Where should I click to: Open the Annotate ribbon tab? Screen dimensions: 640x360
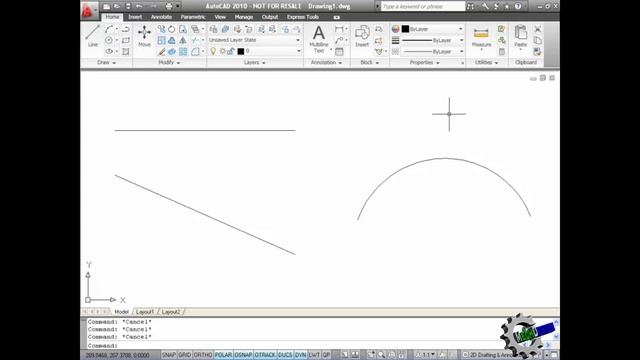[161, 17]
